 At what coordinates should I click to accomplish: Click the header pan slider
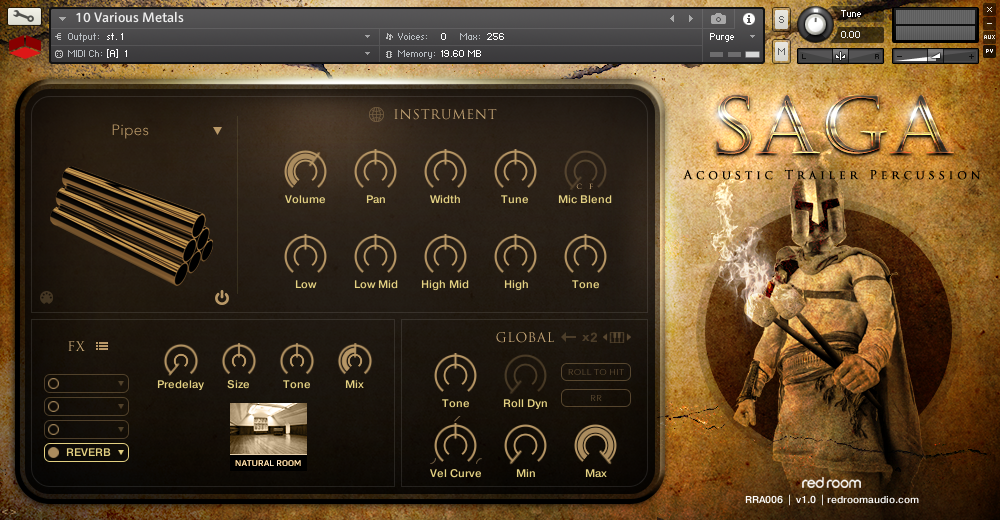click(840, 56)
